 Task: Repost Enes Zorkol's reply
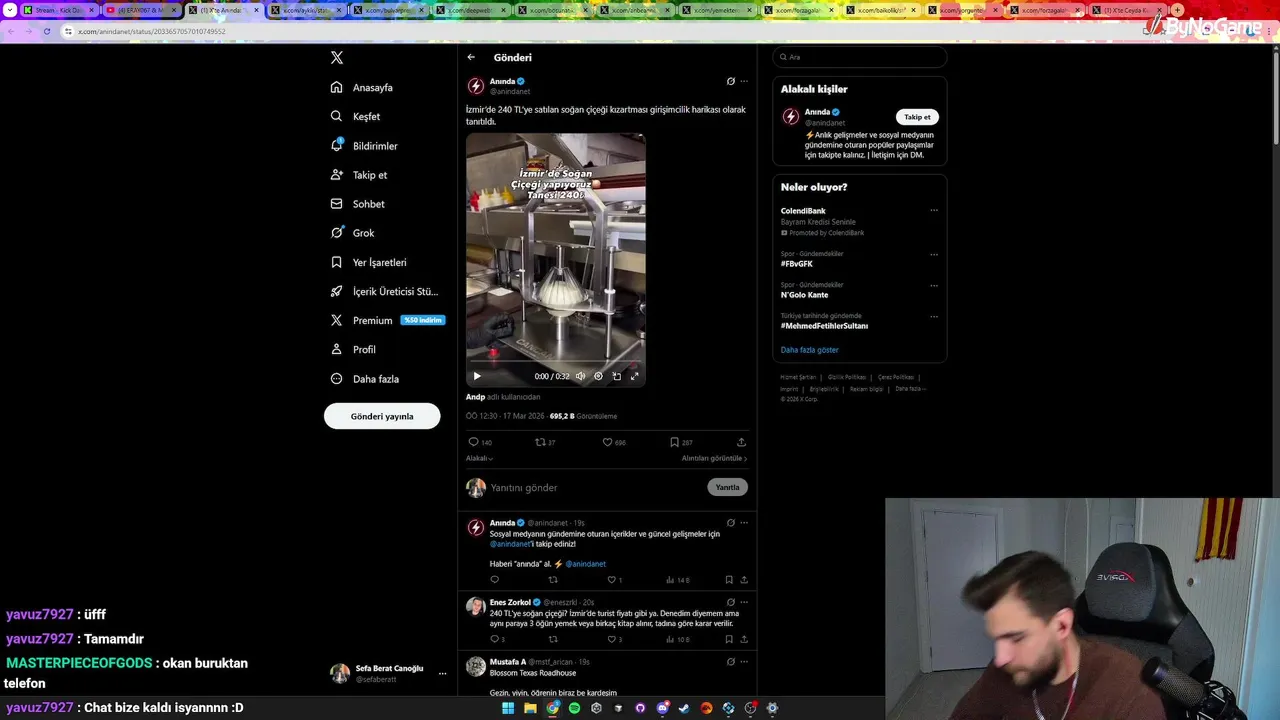553,639
